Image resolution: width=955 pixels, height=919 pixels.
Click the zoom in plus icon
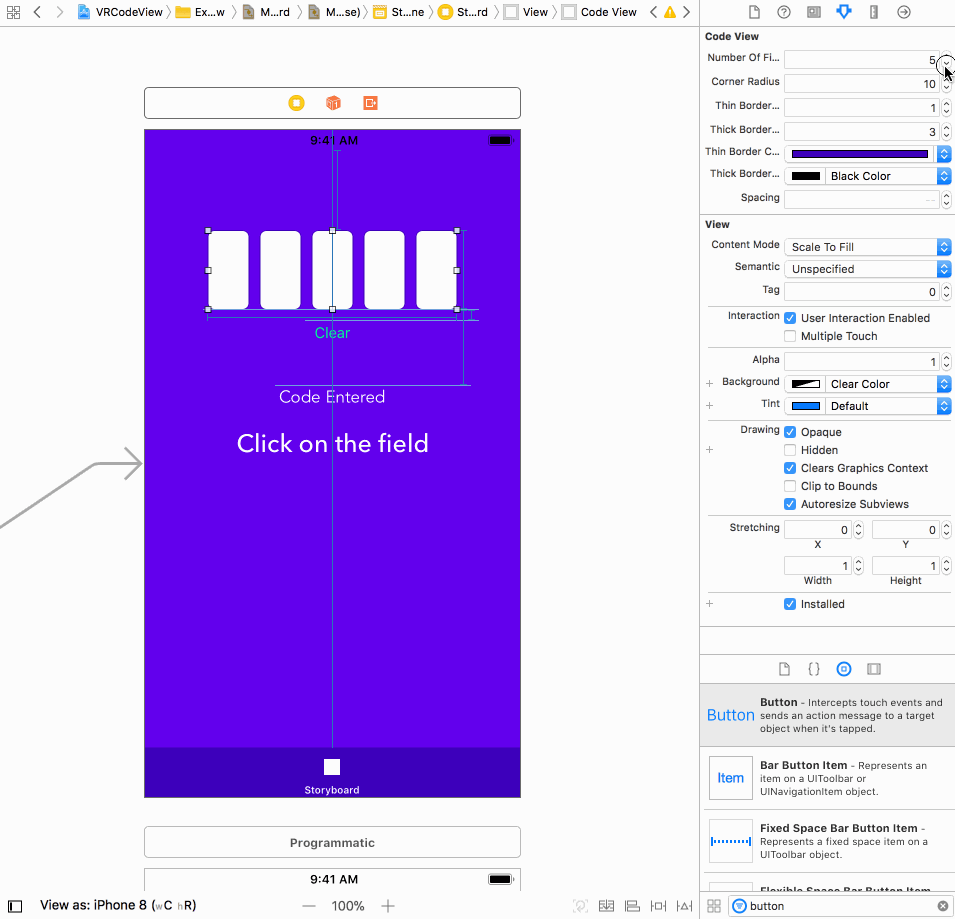pyautogui.click(x=388, y=906)
